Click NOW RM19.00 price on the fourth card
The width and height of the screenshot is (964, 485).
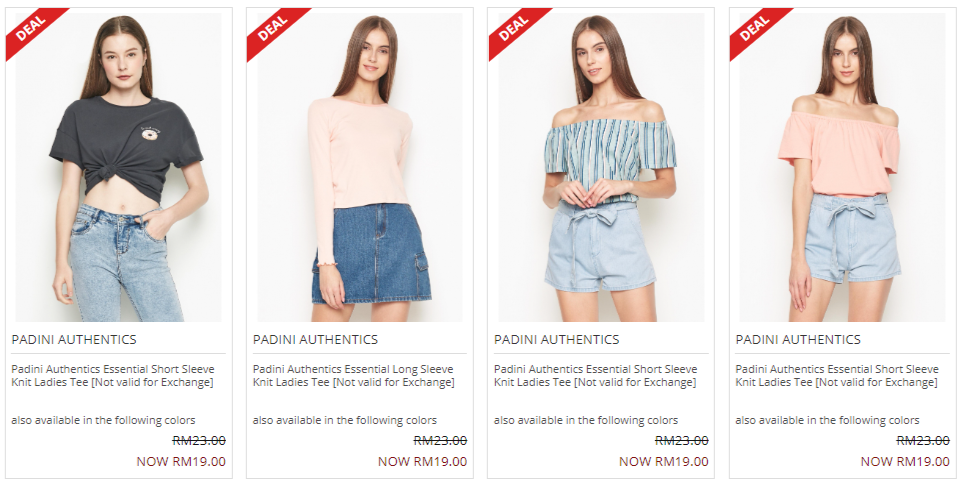tap(905, 462)
